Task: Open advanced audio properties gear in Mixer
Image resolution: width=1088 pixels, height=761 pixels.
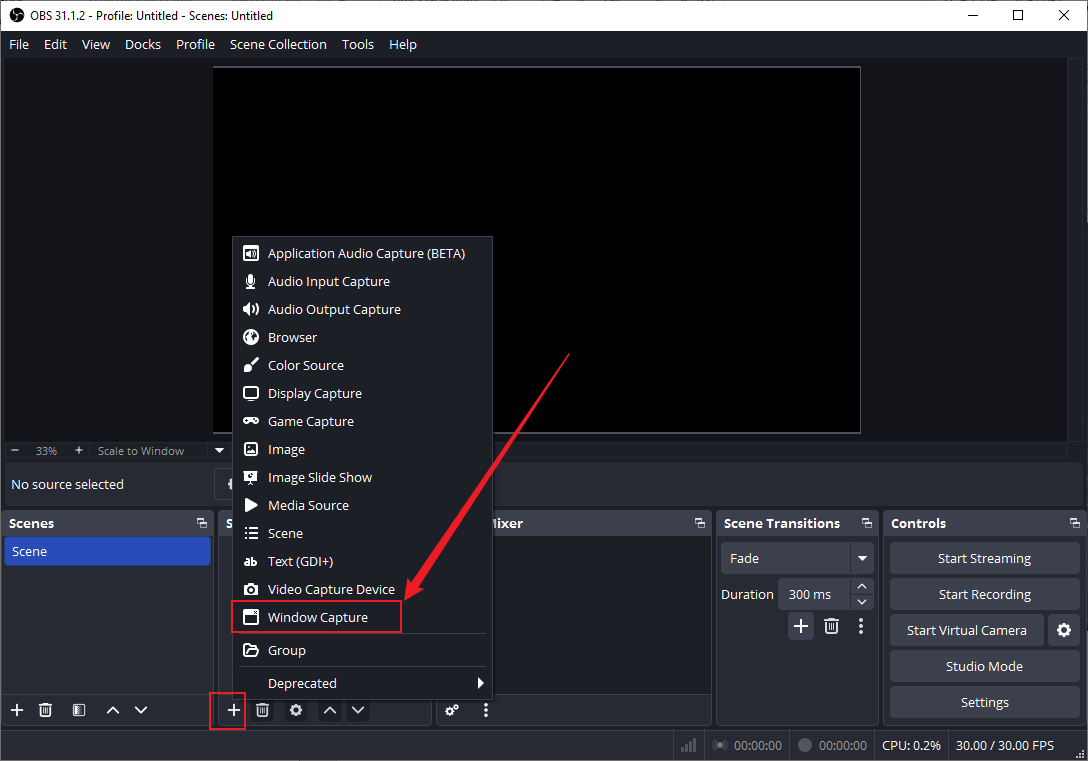Action: point(452,710)
